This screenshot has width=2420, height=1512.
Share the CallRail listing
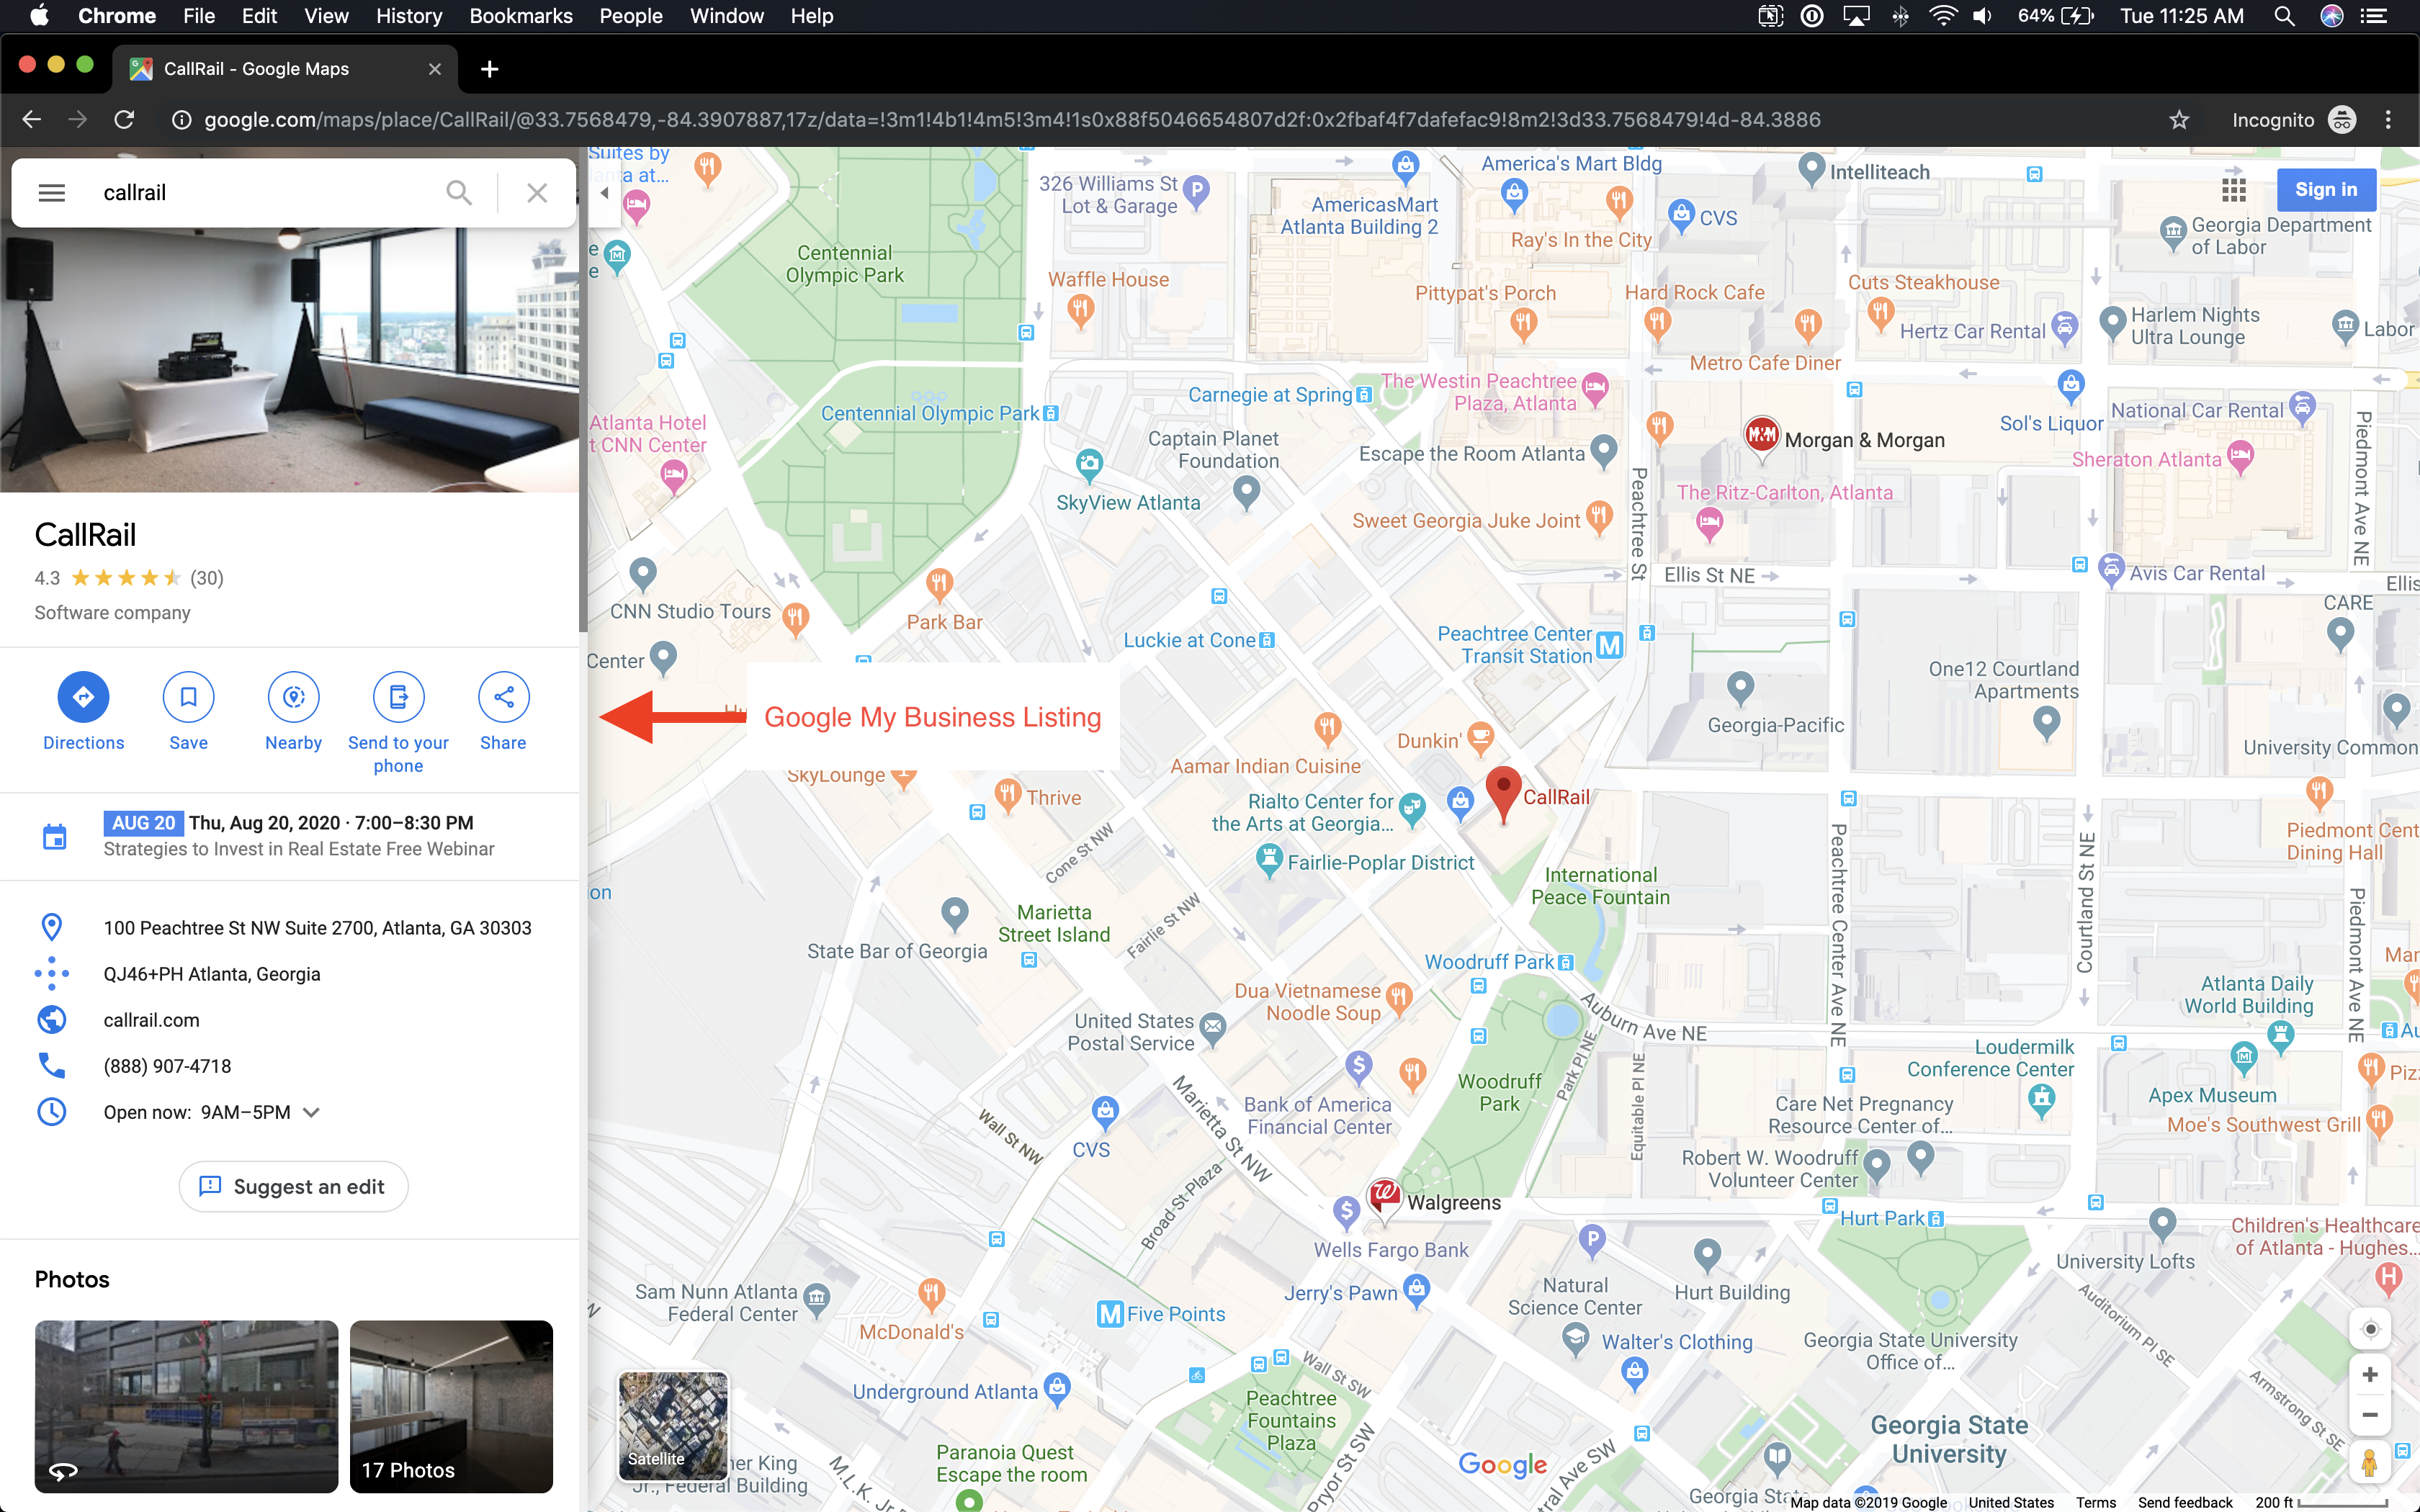point(503,697)
